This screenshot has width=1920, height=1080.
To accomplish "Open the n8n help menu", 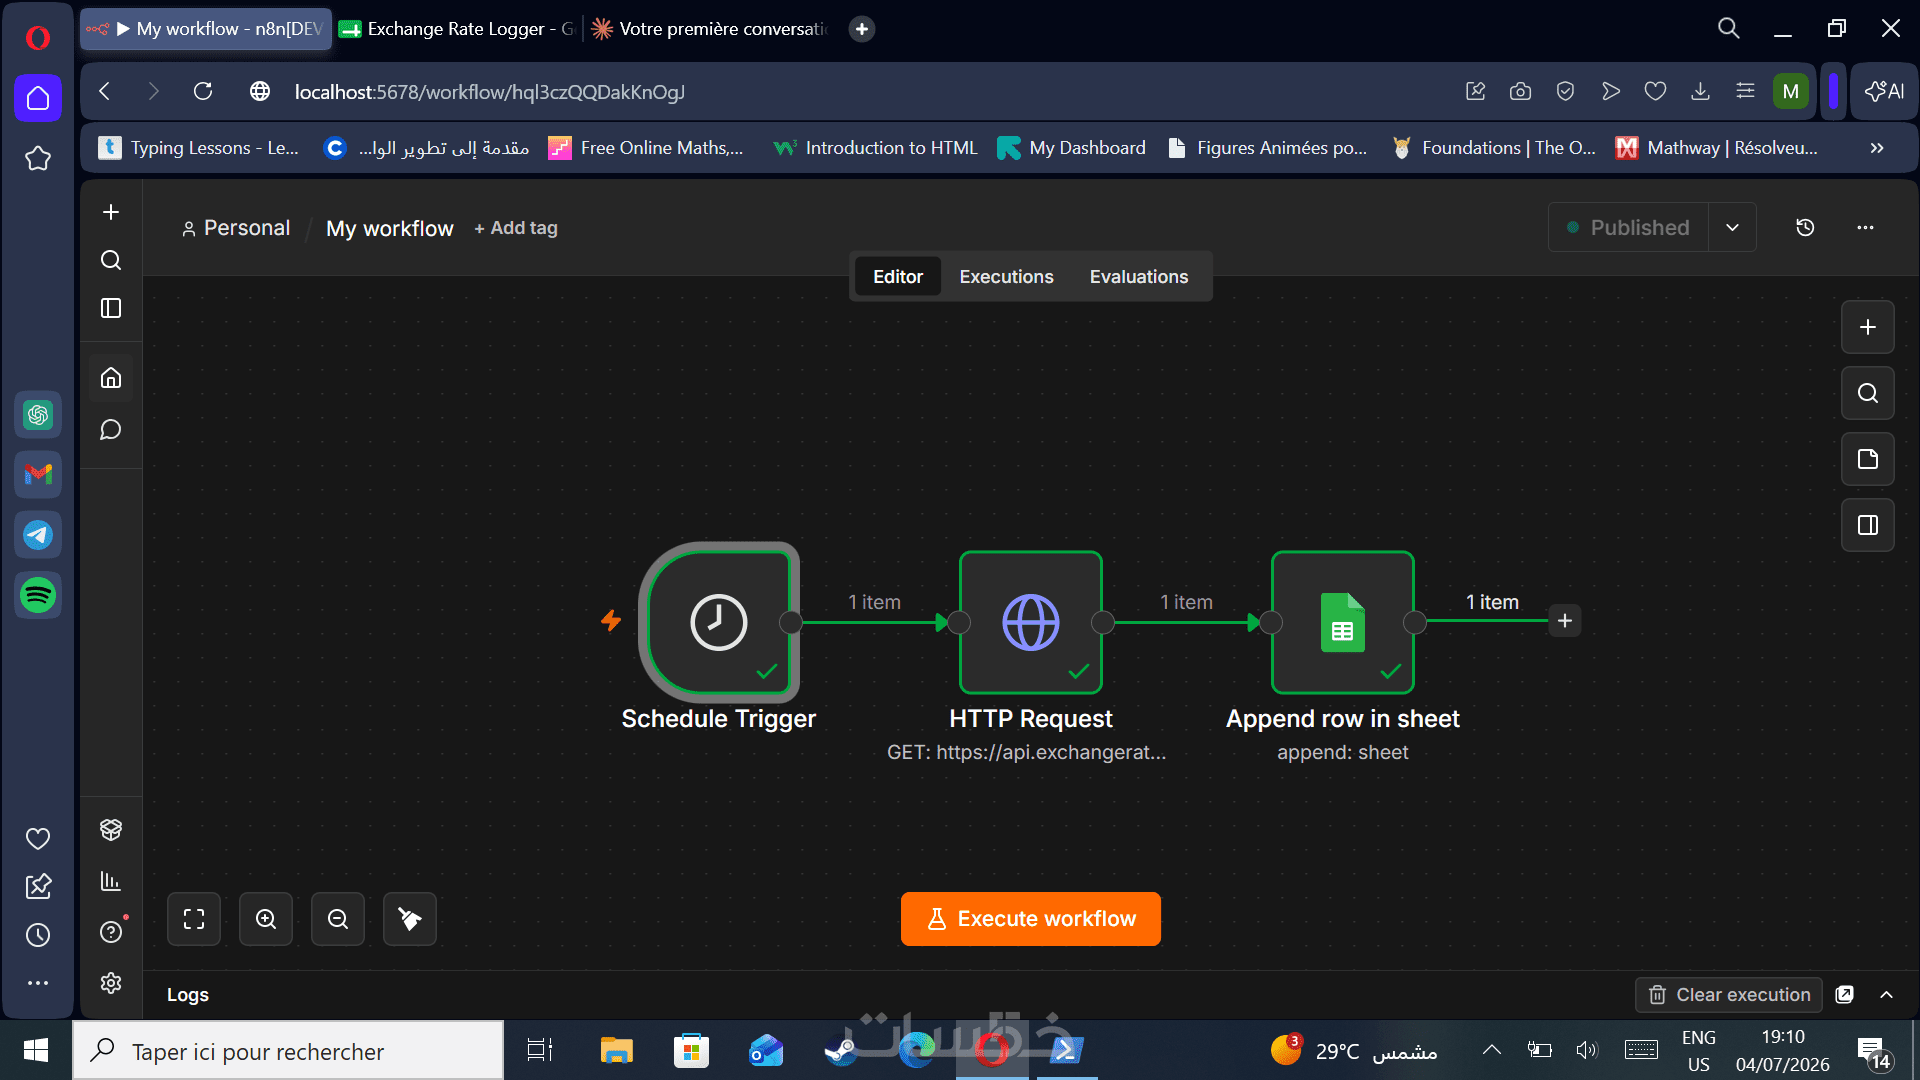I will [x=111, y=932].
